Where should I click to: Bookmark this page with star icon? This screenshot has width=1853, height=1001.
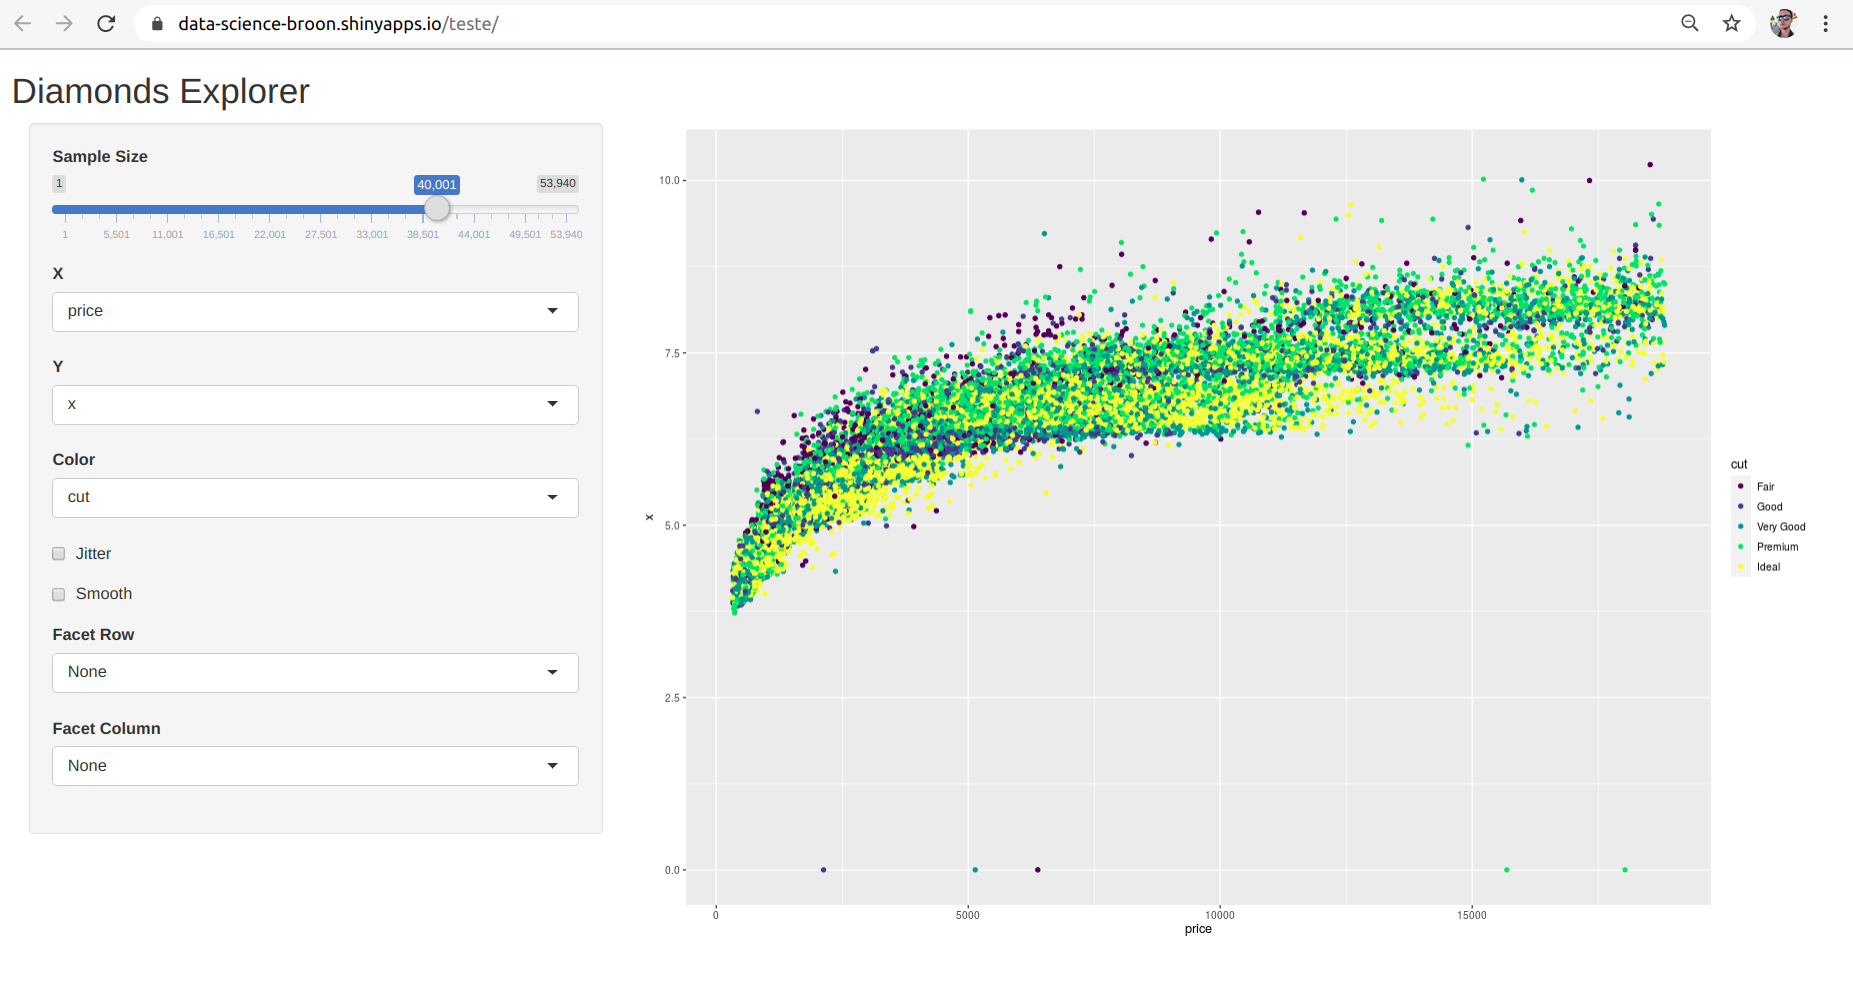pos(1732,23)
